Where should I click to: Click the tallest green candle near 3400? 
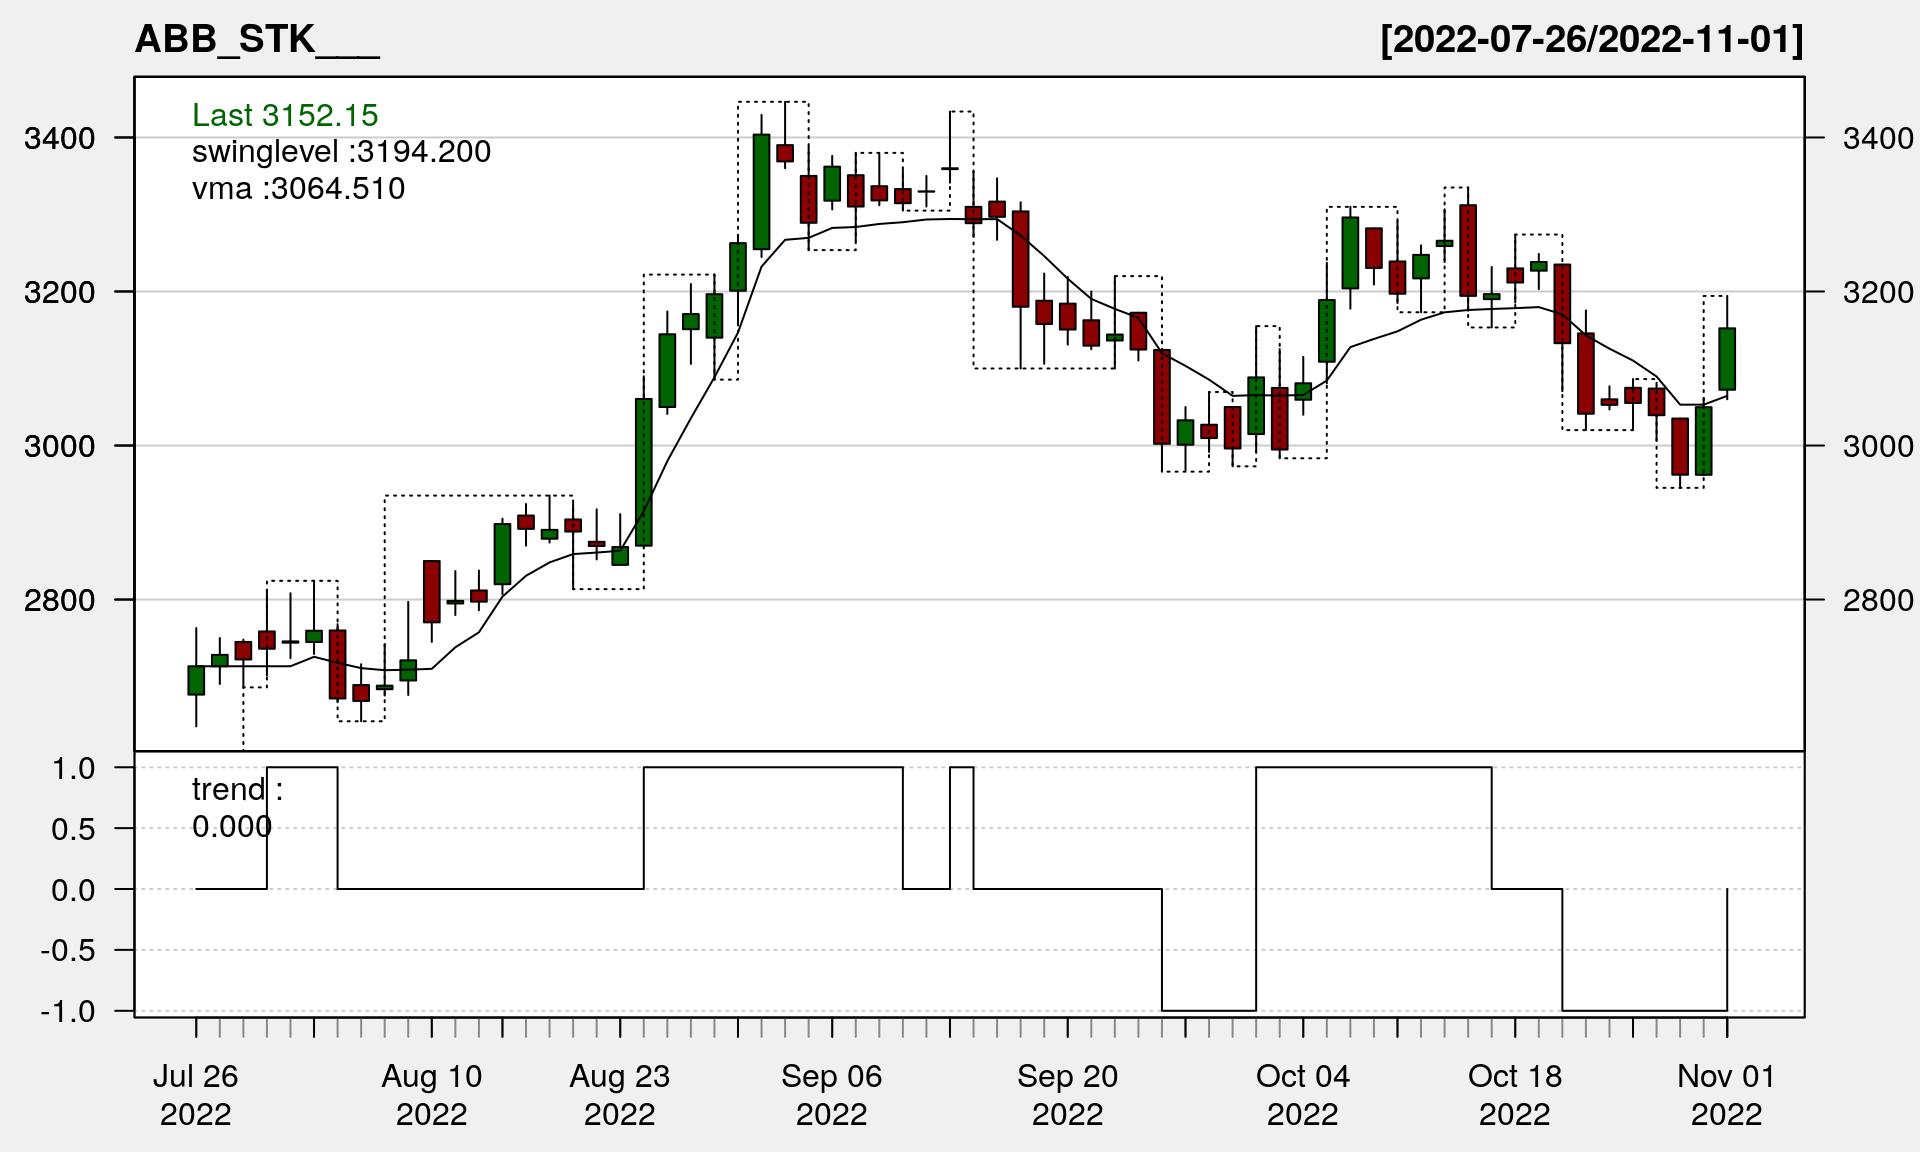[761, 191]
